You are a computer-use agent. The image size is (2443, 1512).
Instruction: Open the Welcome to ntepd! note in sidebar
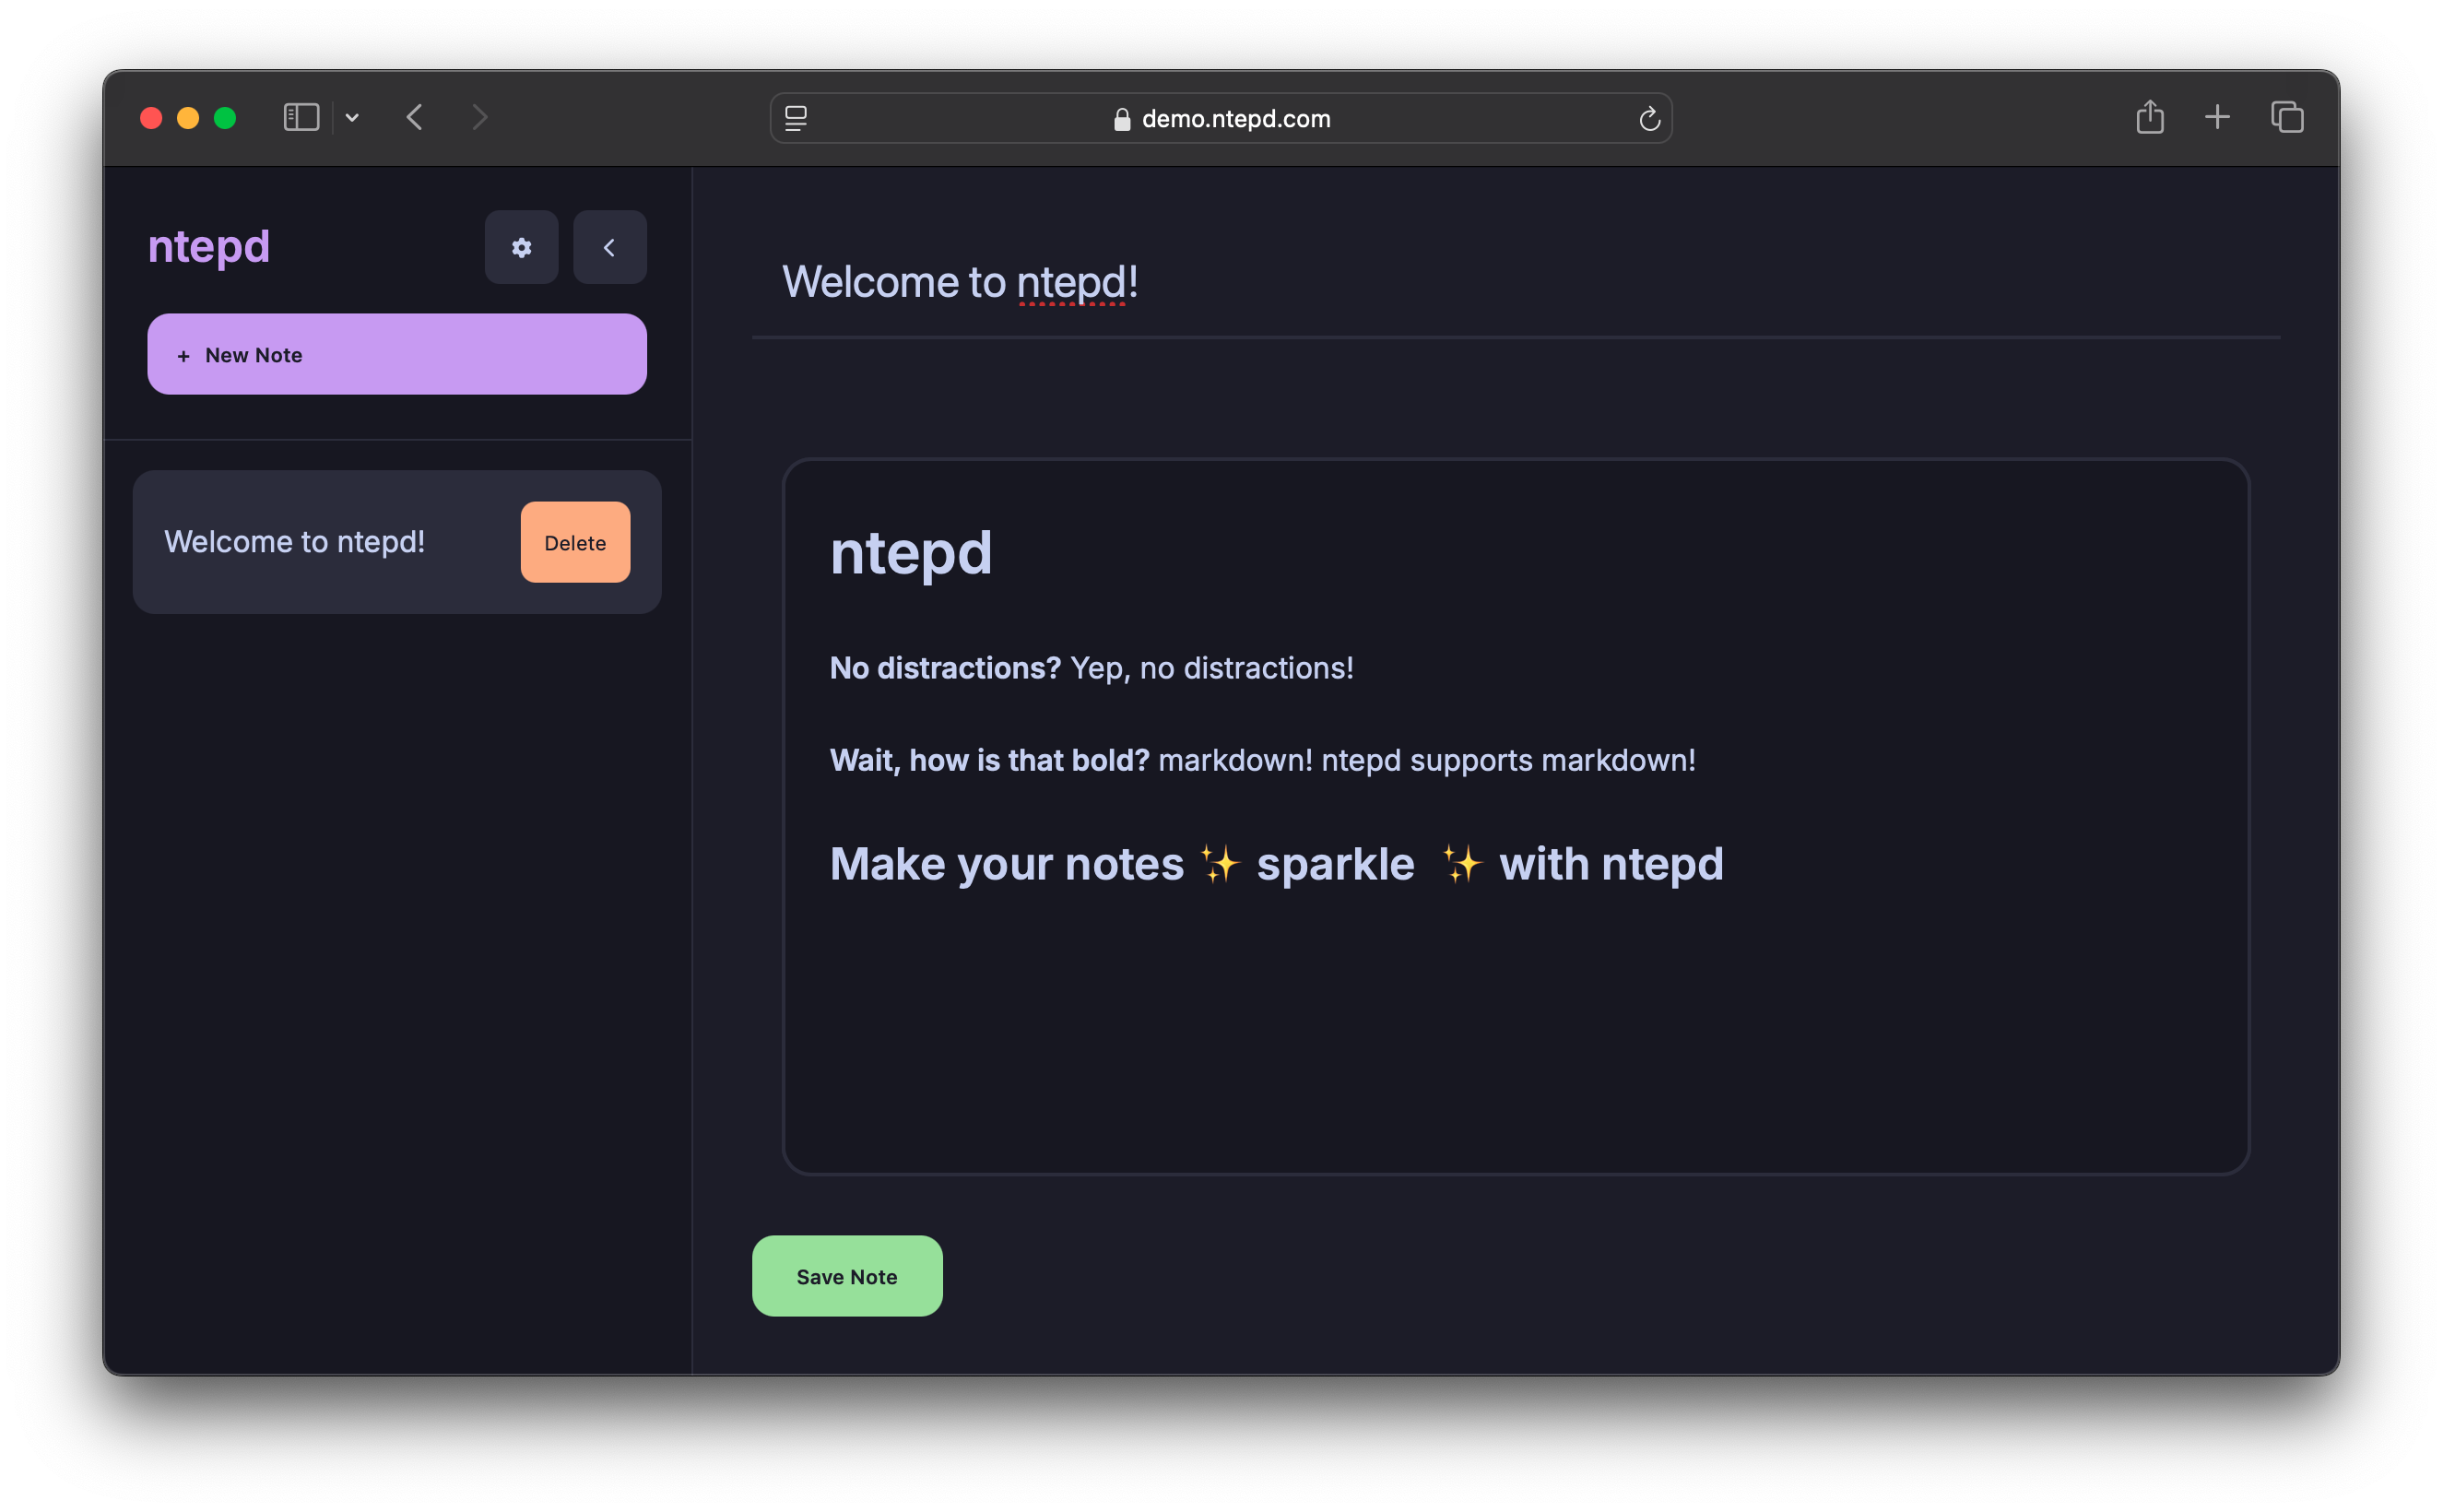click(x=397, y=542)
